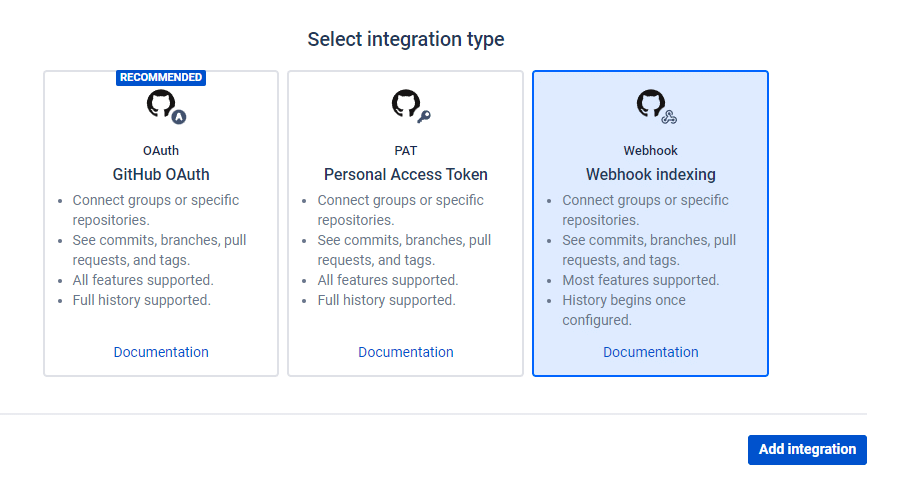
Task: Click the RECOMMENDED badge on OAuth card
Action: (161, 77)
